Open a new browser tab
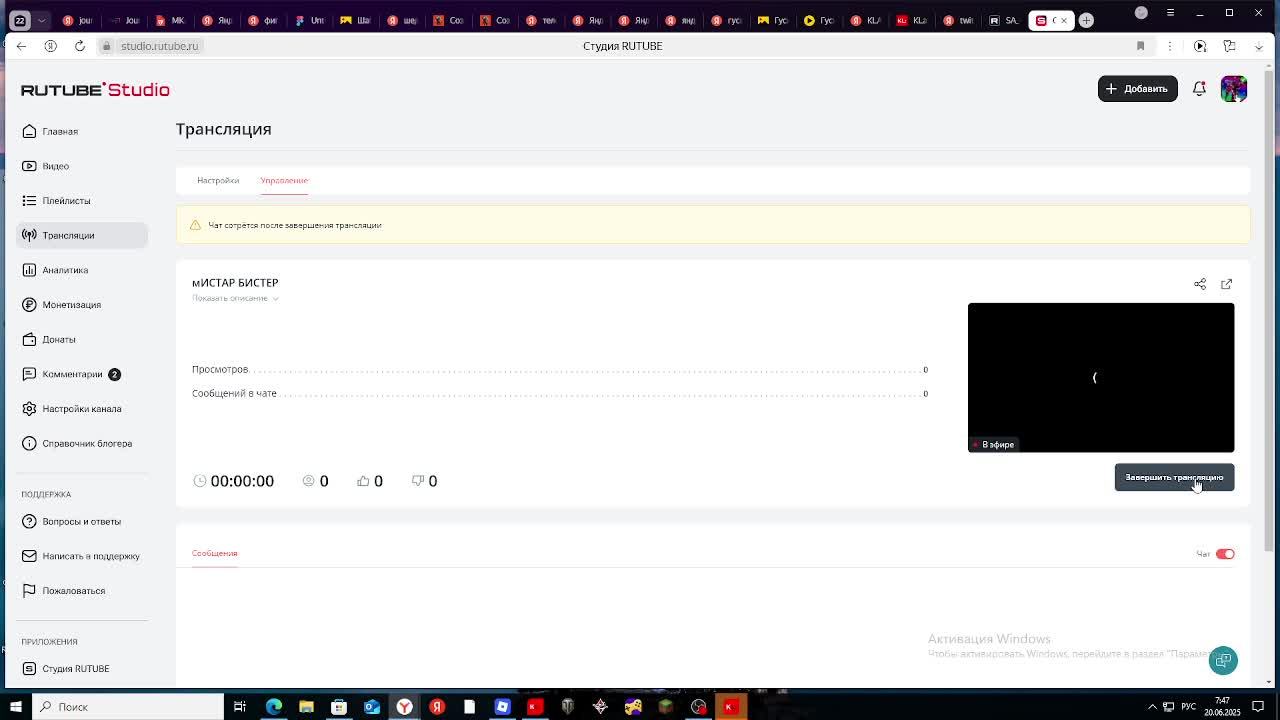Image resolution: width=1280 pixels, height=720 pixels. tap(1086, 20)
